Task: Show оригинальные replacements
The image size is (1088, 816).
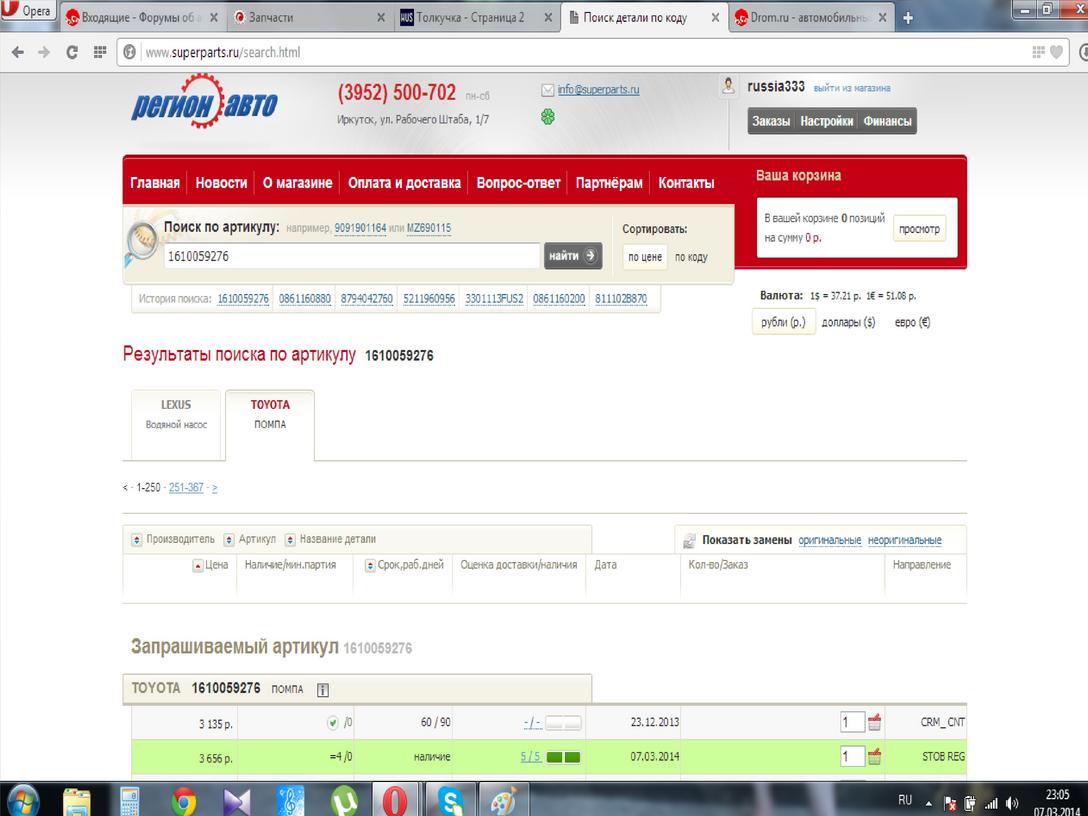Action: tap(830, 540)
